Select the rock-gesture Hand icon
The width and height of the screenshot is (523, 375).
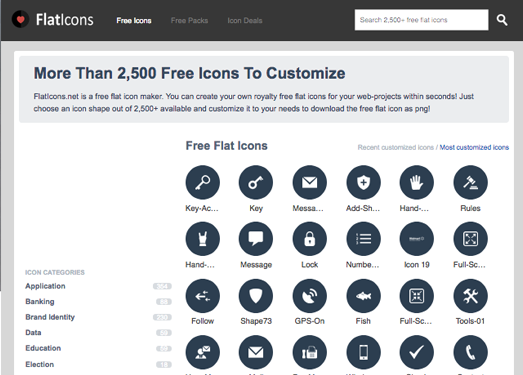tap(202, 239)
